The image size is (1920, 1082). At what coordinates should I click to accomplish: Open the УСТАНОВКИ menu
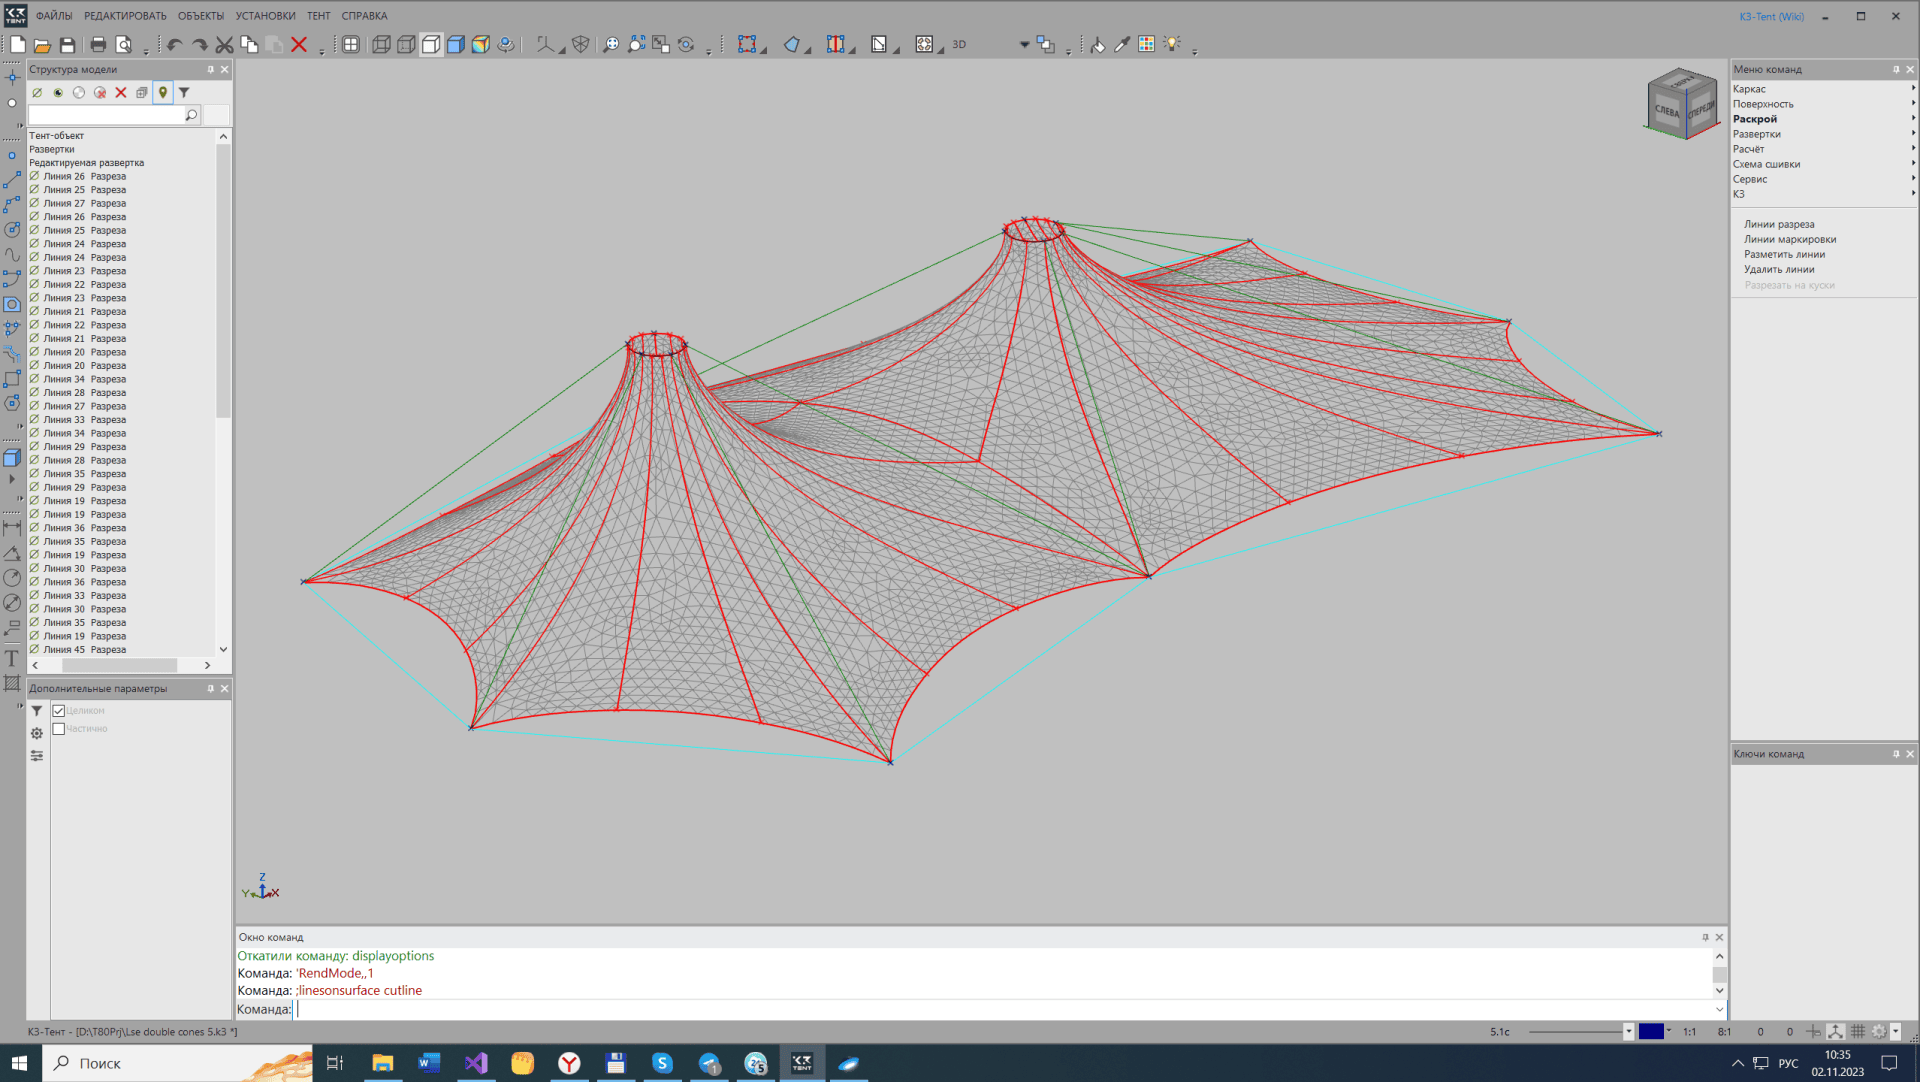click(265, 16)
